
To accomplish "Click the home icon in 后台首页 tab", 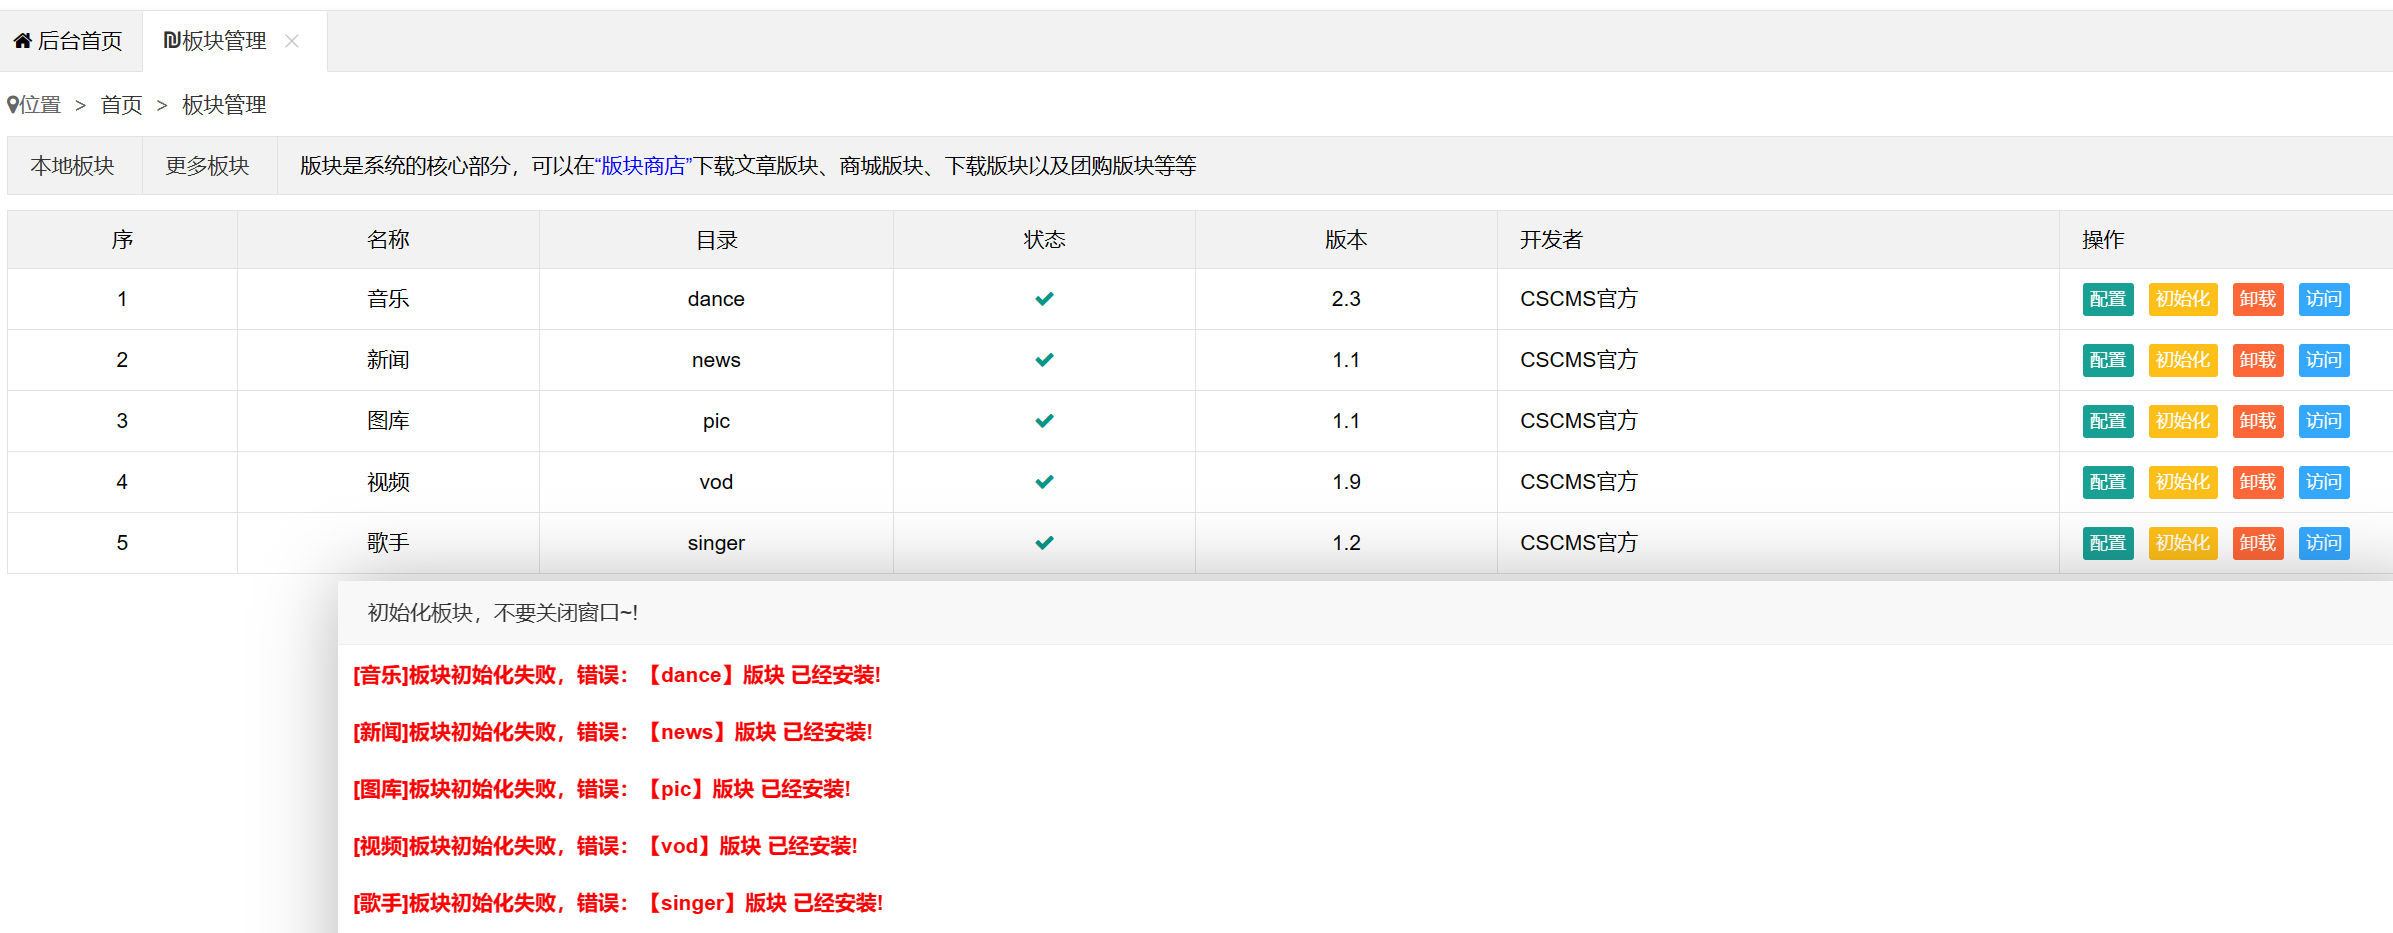I will point(22,41).
